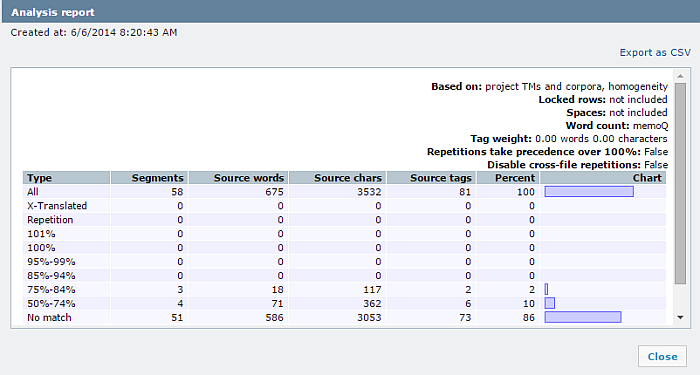Image resolution: width=700 pixels, height=375 pixels.
Task: Click the 50%-74% row chart bar
Action: point(550,304)
